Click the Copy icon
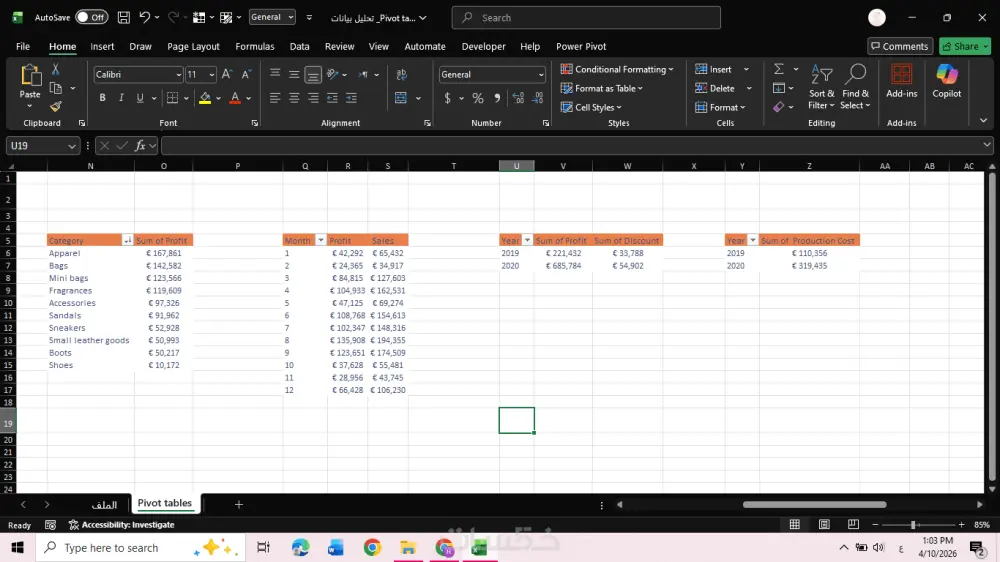1000x562 pixels. coord(56,88)
